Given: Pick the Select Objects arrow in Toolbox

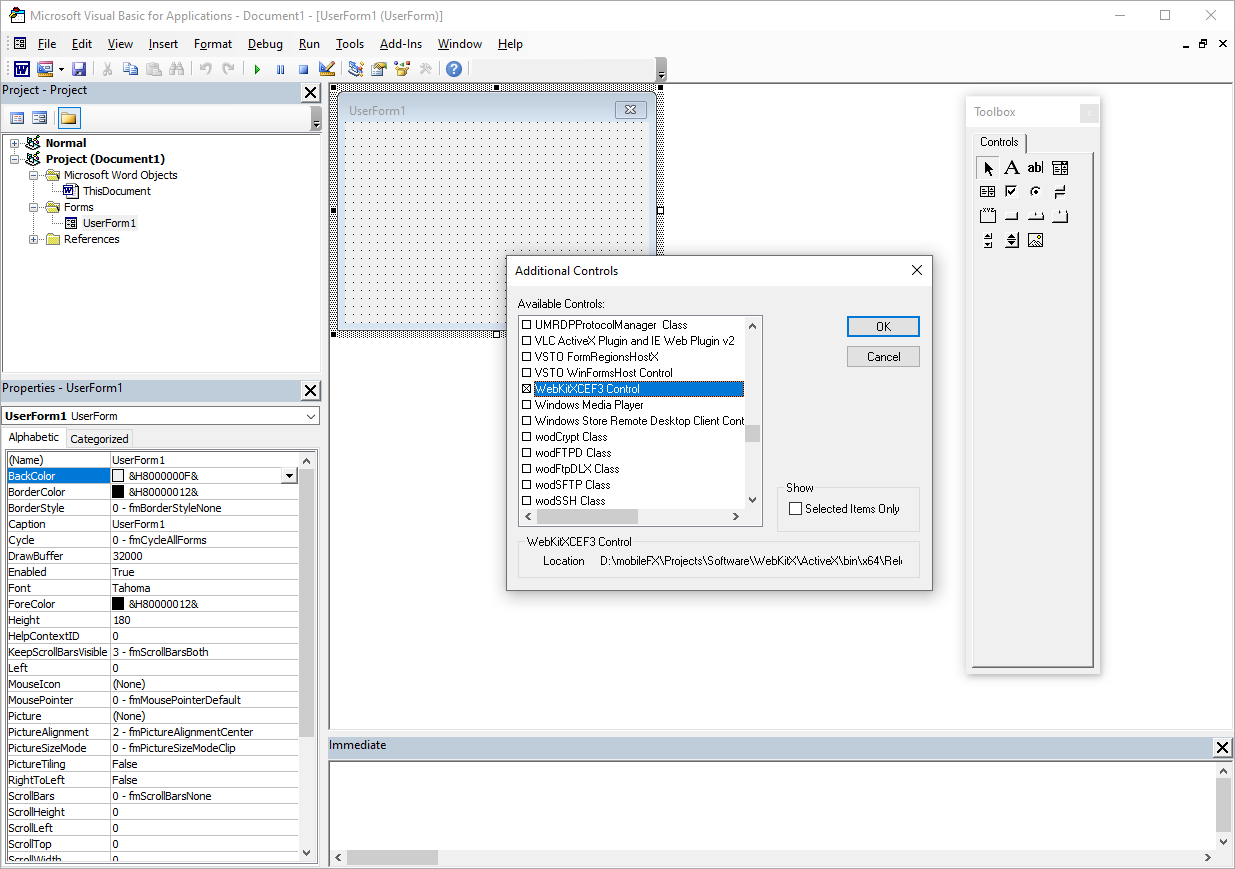Looking at the screenshot, I should tap(988, 167).
